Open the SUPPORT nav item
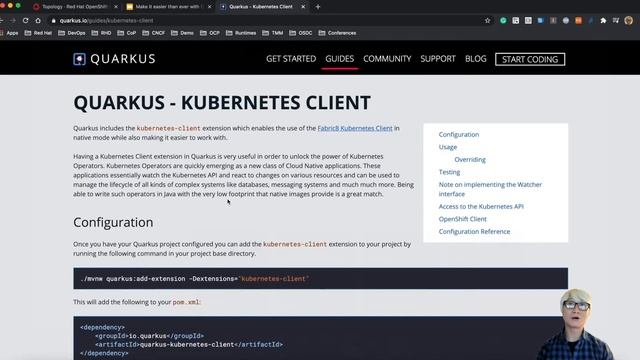Screen dimensions: 640x360 point(438,59)
